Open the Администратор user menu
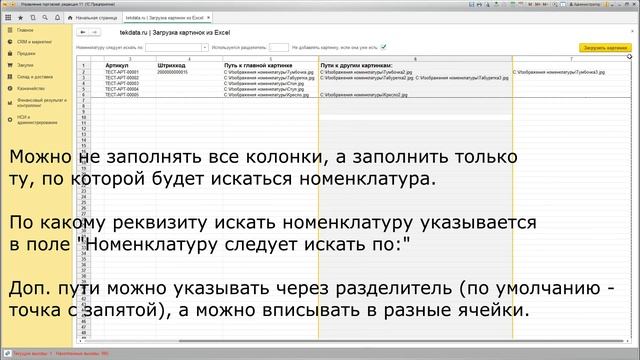Screen dimensions: 640x360 coord(585,4)
